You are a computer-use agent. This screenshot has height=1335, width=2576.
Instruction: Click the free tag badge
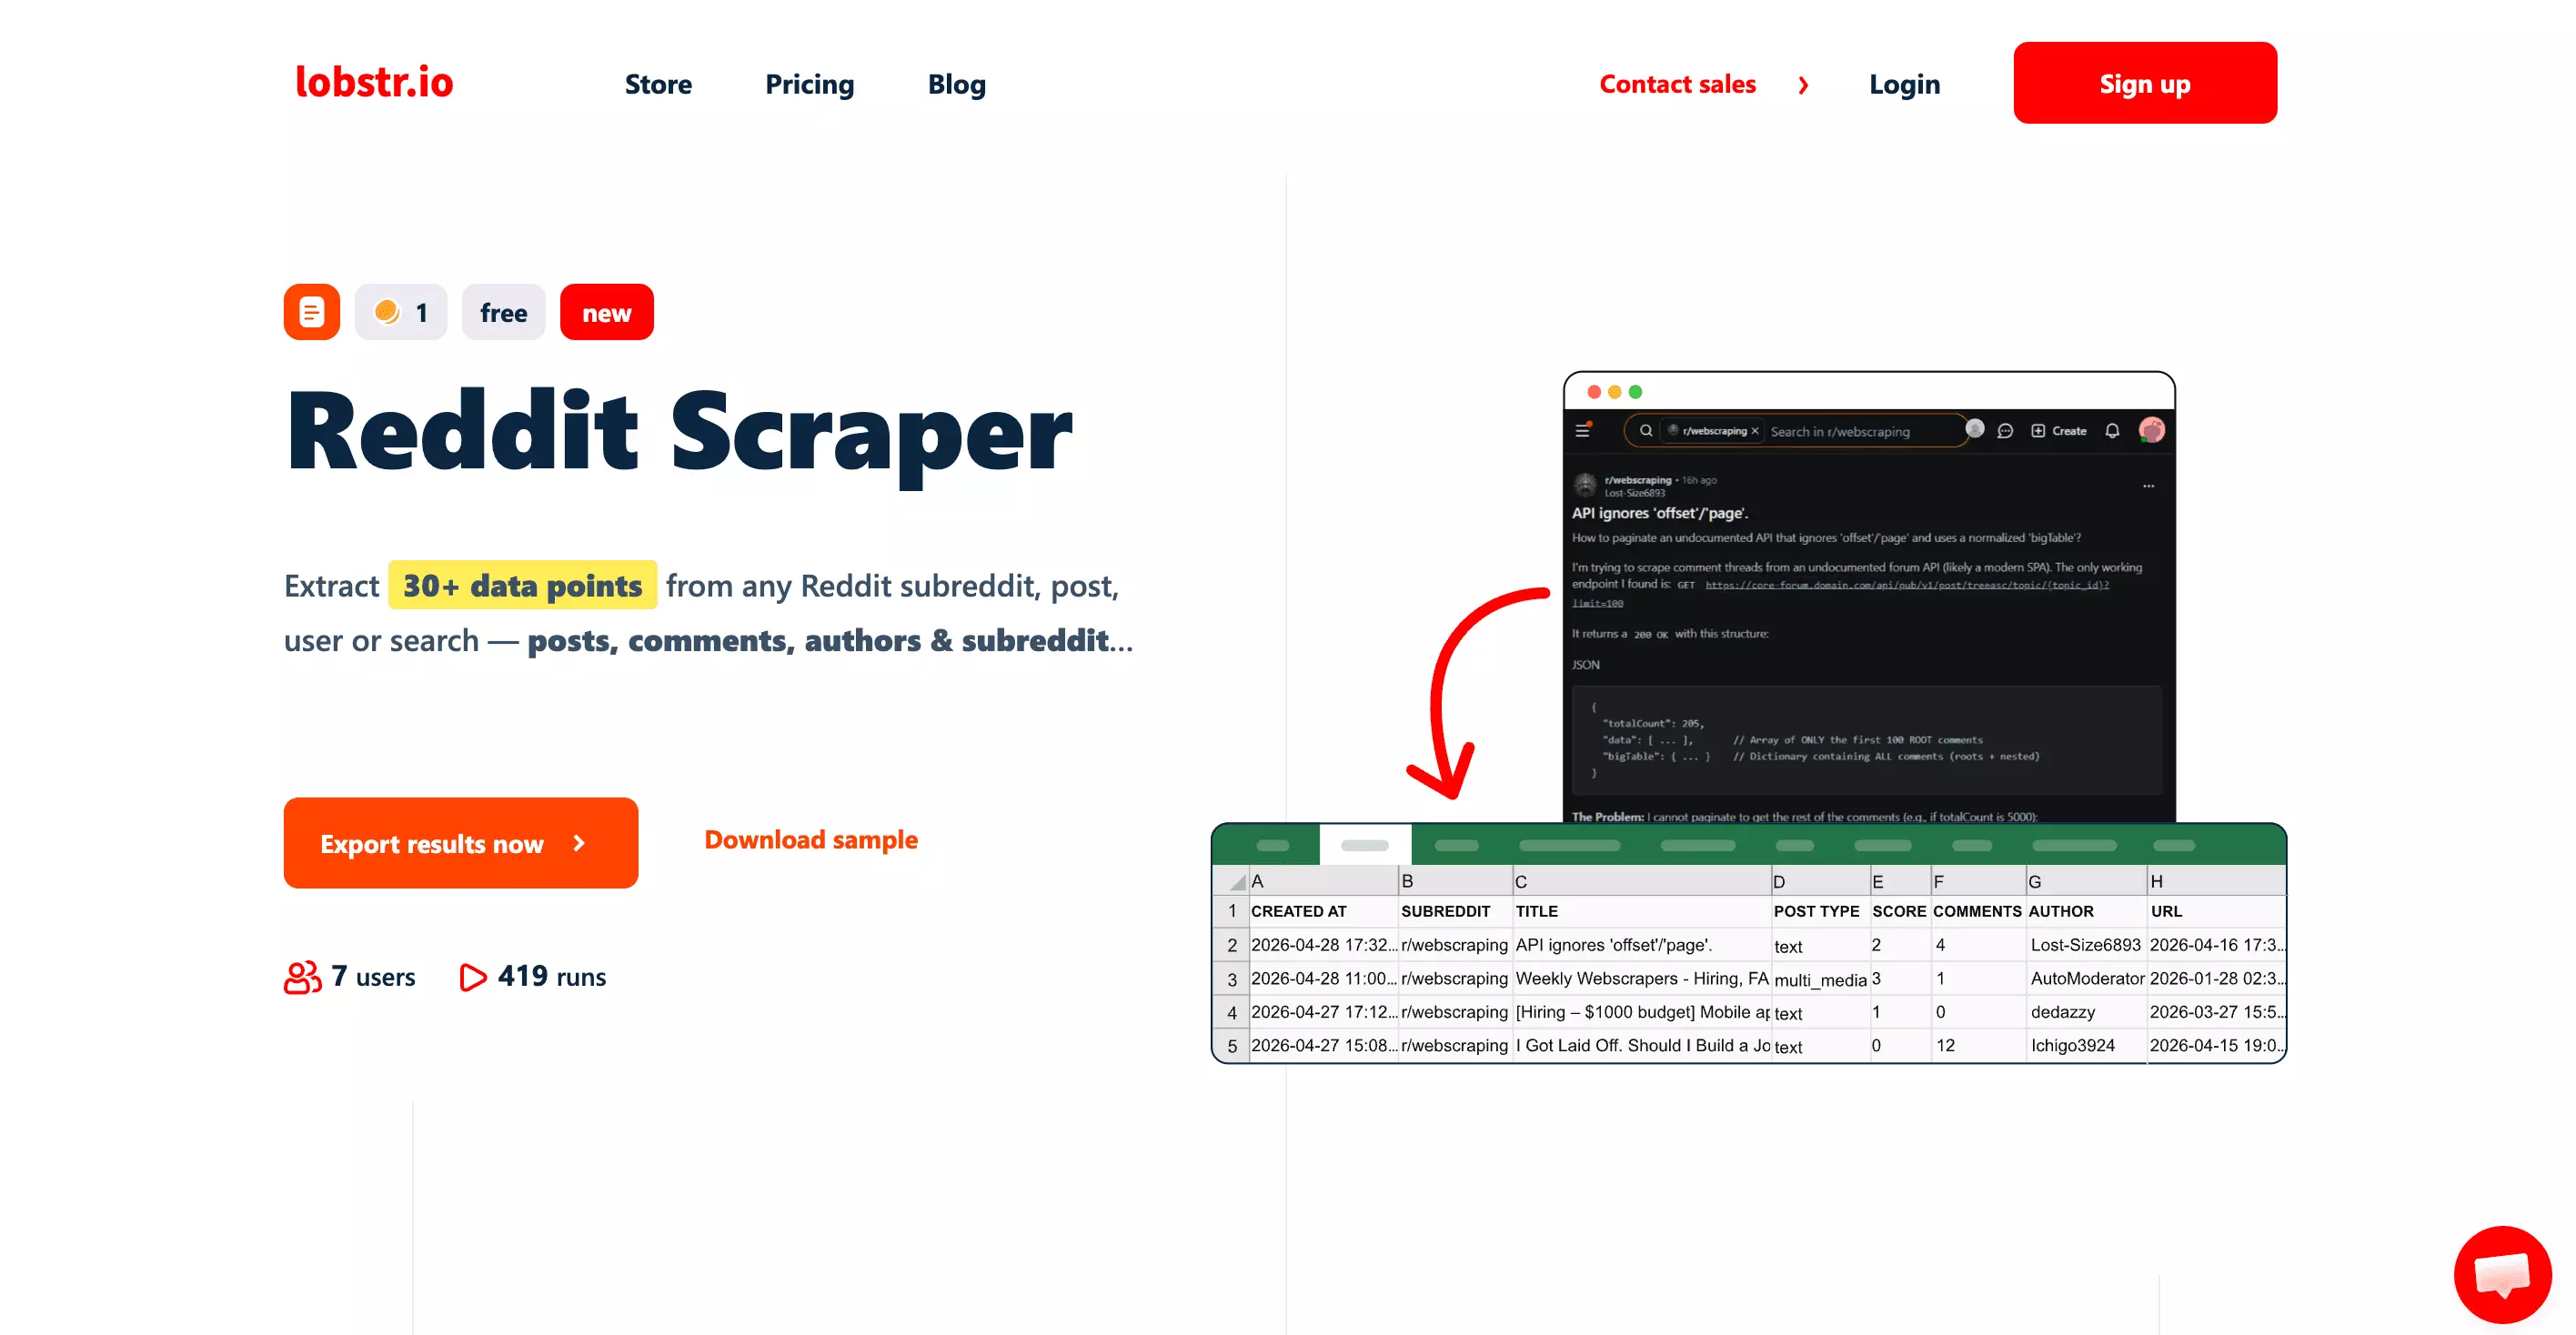pyautogui.click(x=503, y=312)
